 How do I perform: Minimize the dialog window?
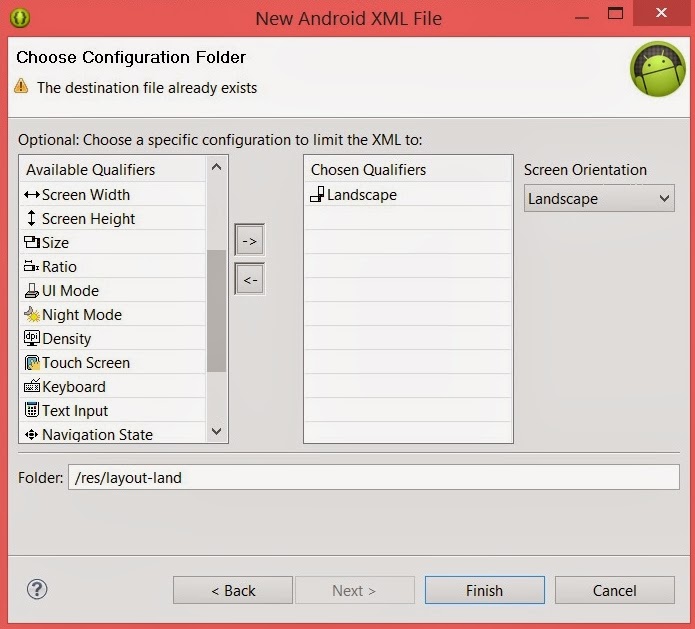pyautogui.click(x=582, y=16)
